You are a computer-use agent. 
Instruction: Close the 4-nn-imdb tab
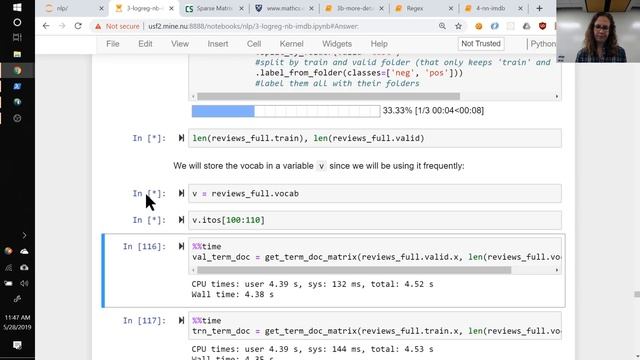[520, 8]
